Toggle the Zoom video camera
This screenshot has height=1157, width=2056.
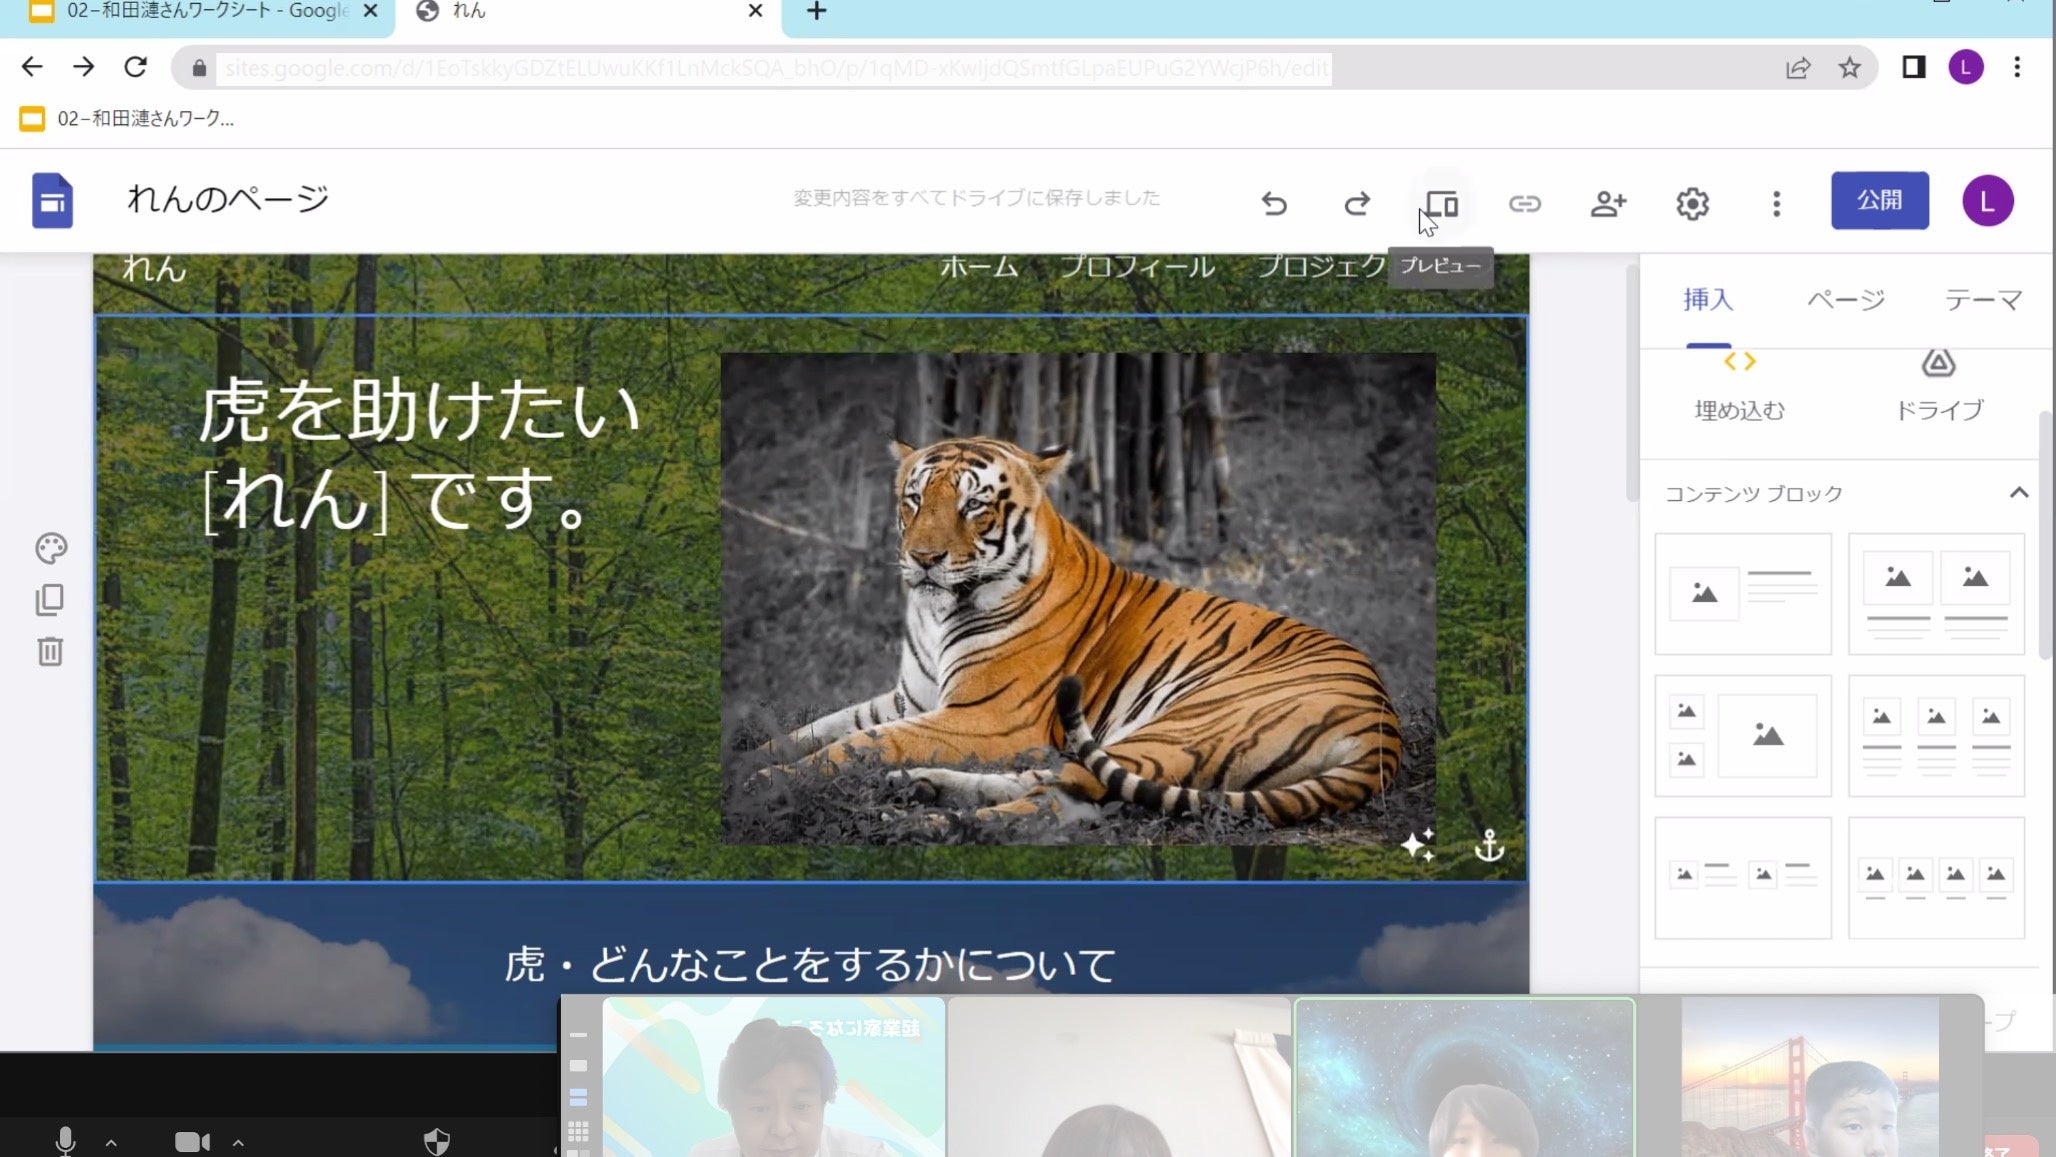(192, 1141)
